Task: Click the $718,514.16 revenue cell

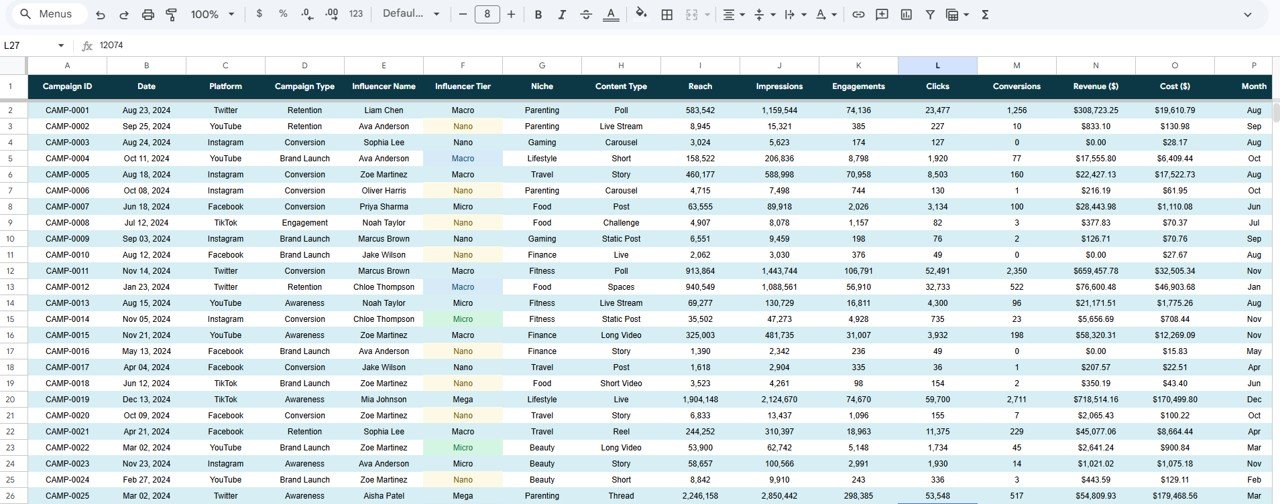Action: pyautogui.click(x=1096, y=399)
